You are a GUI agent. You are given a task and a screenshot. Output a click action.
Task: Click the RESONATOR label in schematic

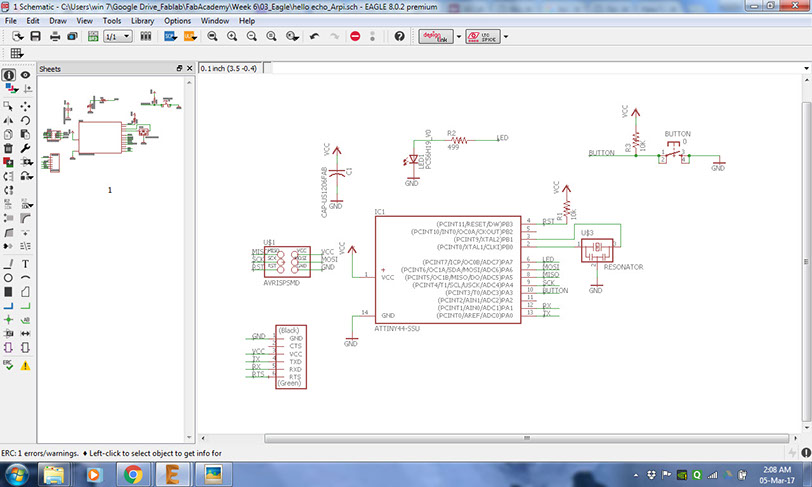(x=624, y=267)
